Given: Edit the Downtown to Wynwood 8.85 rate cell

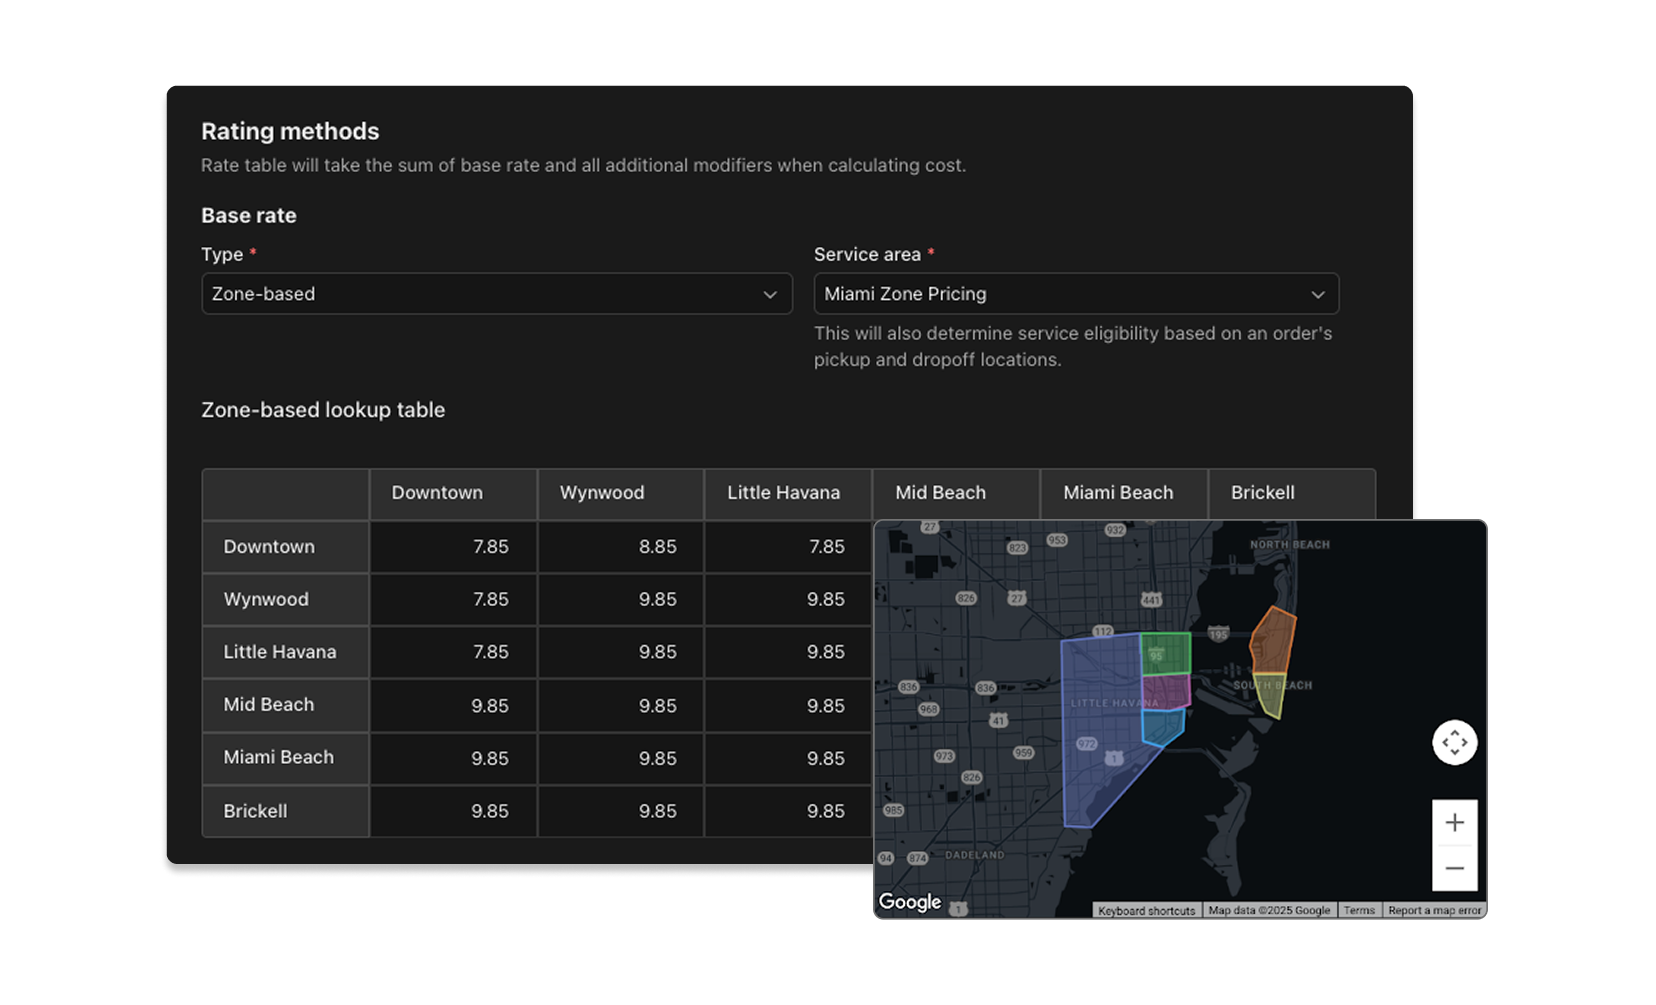Looking at the screenshot, I should tap(620, 547).
